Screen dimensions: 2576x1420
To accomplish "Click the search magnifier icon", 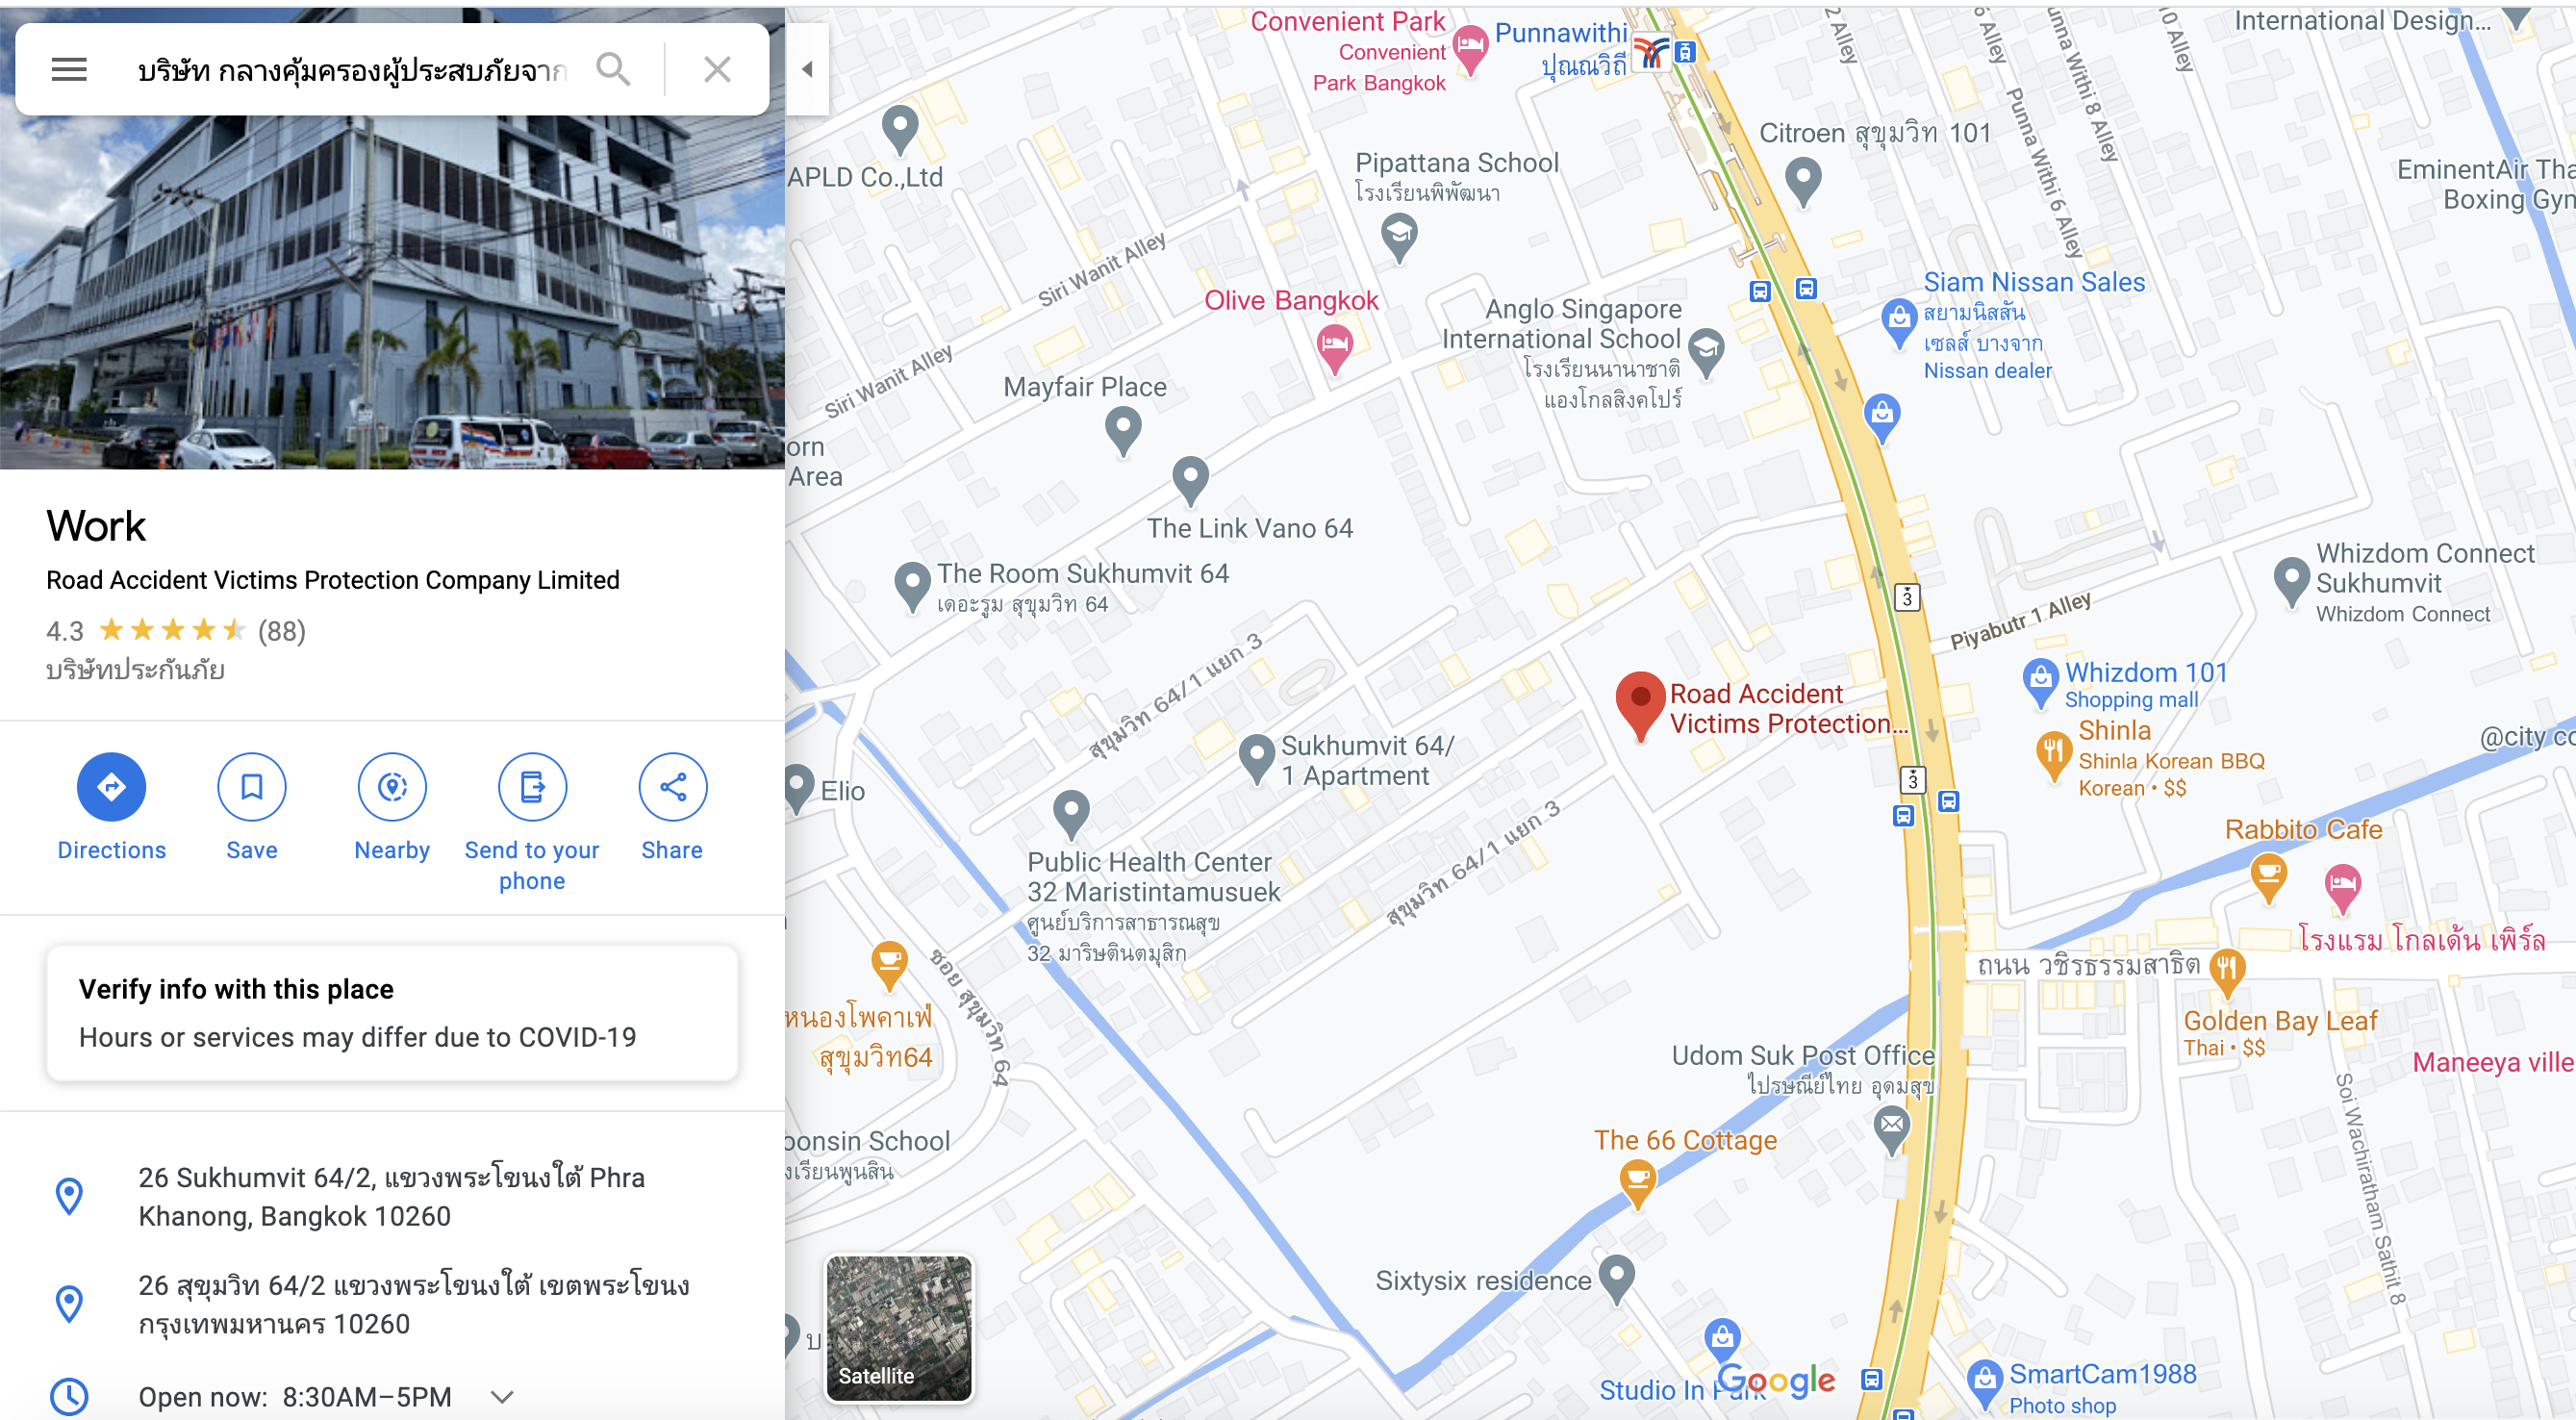I will click(x=613, y=69).
